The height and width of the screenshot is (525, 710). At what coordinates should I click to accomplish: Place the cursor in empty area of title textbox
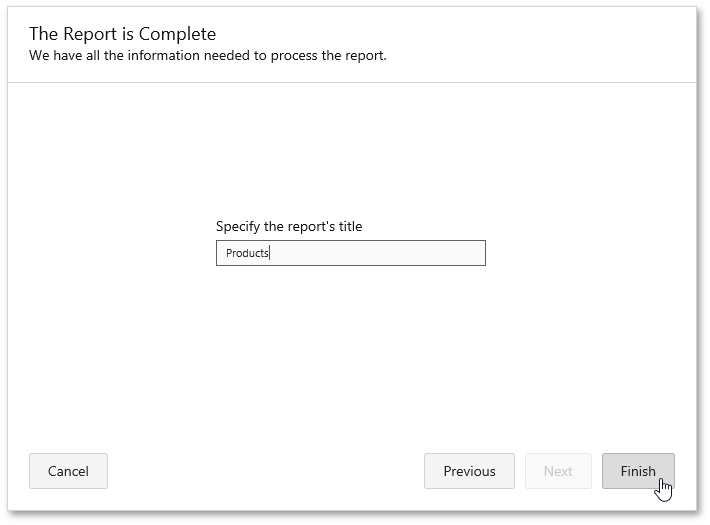pyautogui.click(x=378, y=253)
